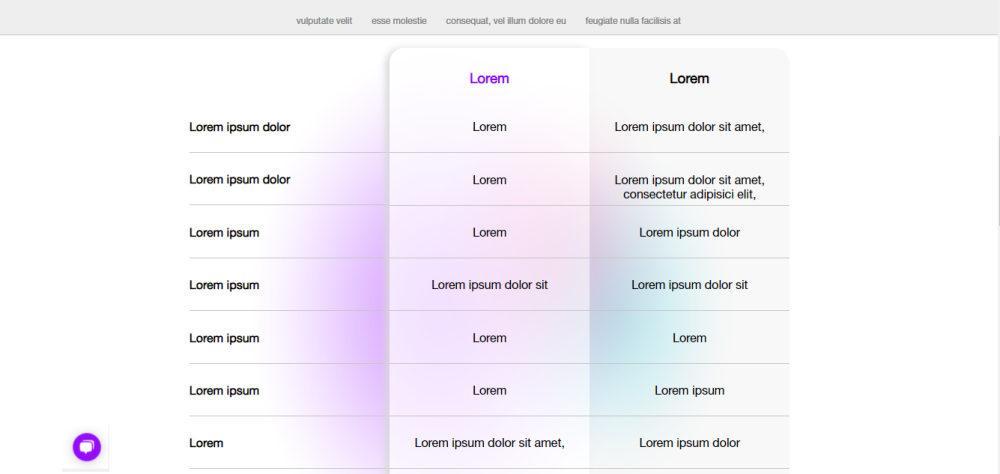The image size is (1000, 474).
Task: Click the purple "Lorem" column header
Action: [x=489, y=79]
